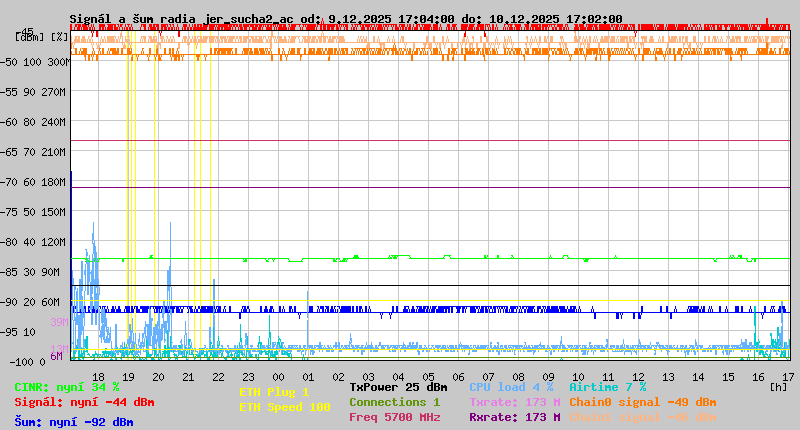Click the '240M' y-axis value
The height and width of the screenshot is (430, 800).
coord(53,122)
